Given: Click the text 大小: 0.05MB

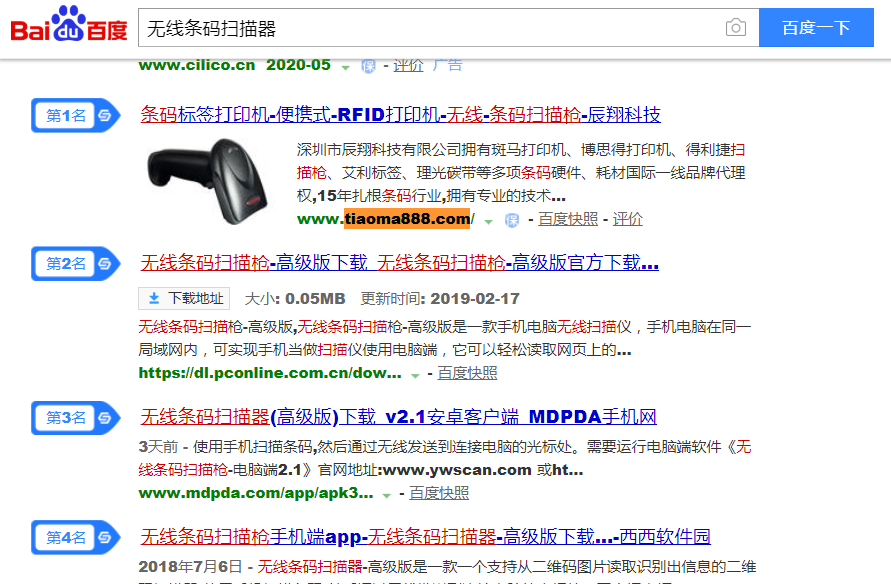Looking at the screenshot, I should [294, 298].
